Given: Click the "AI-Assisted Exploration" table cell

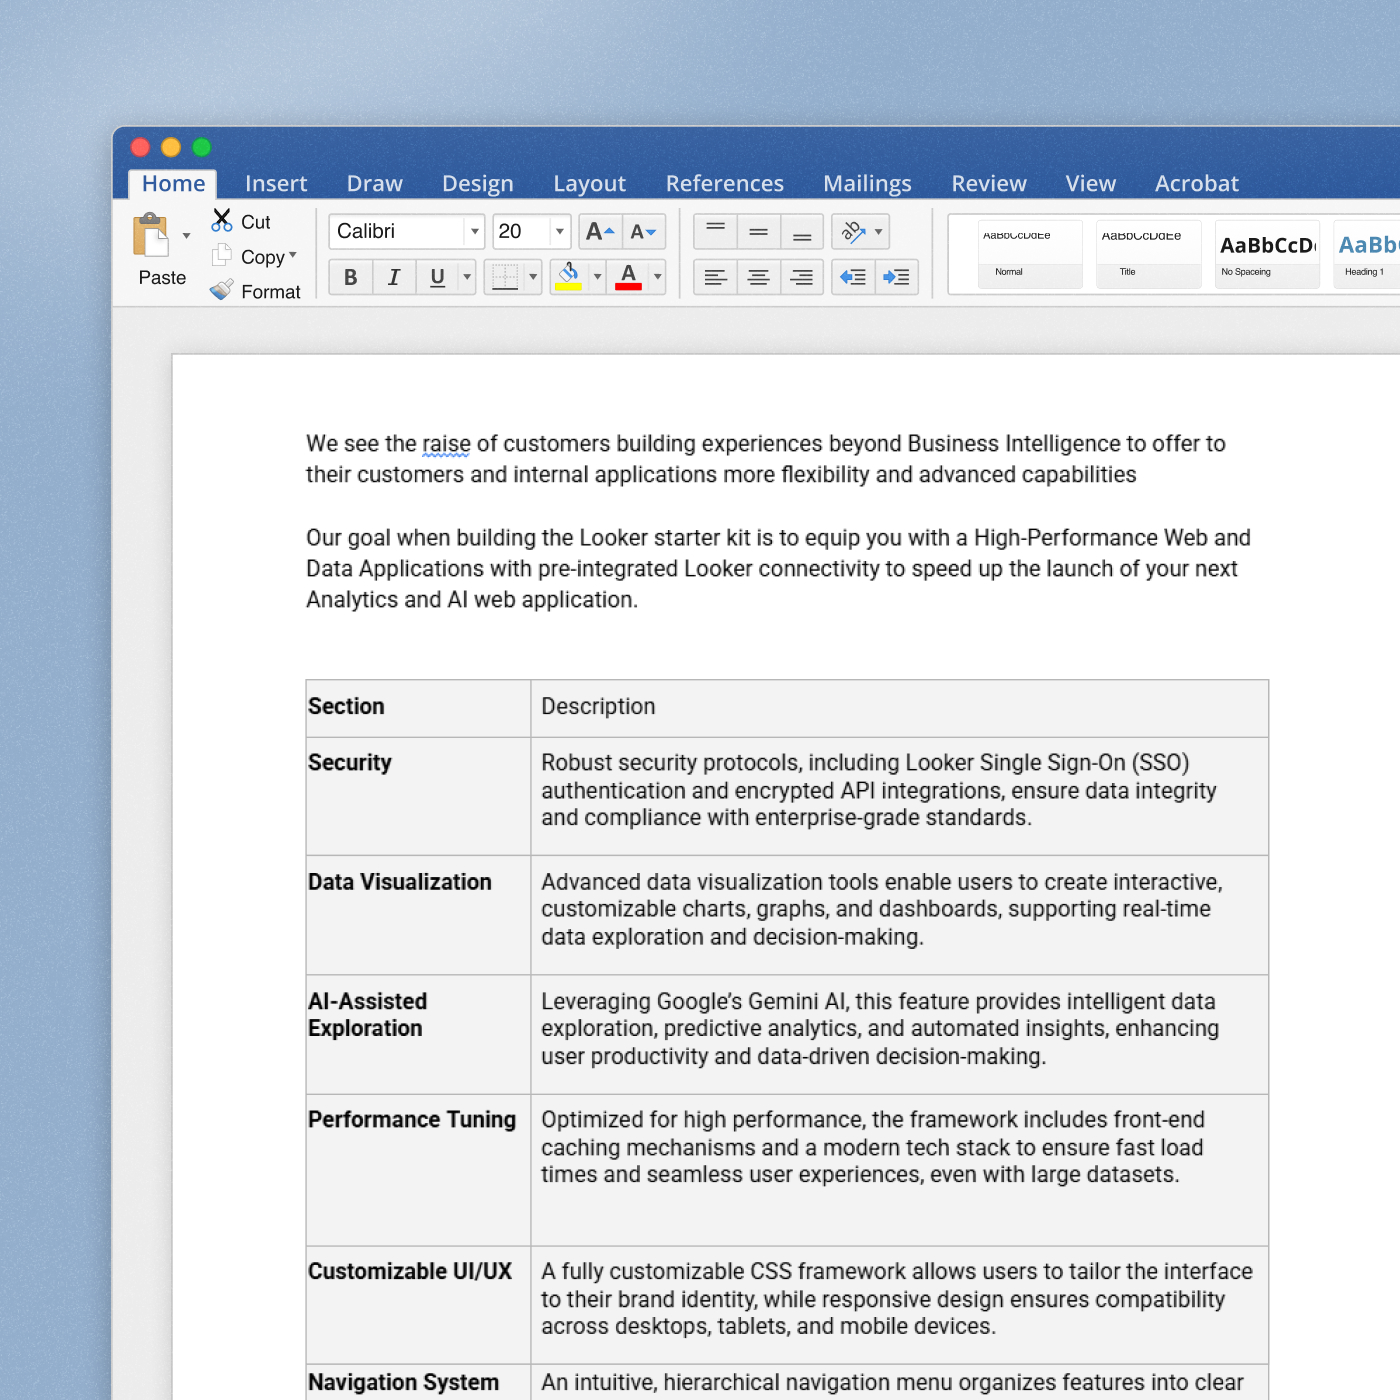Looking at the screenshot, I should pos(418,1034).
